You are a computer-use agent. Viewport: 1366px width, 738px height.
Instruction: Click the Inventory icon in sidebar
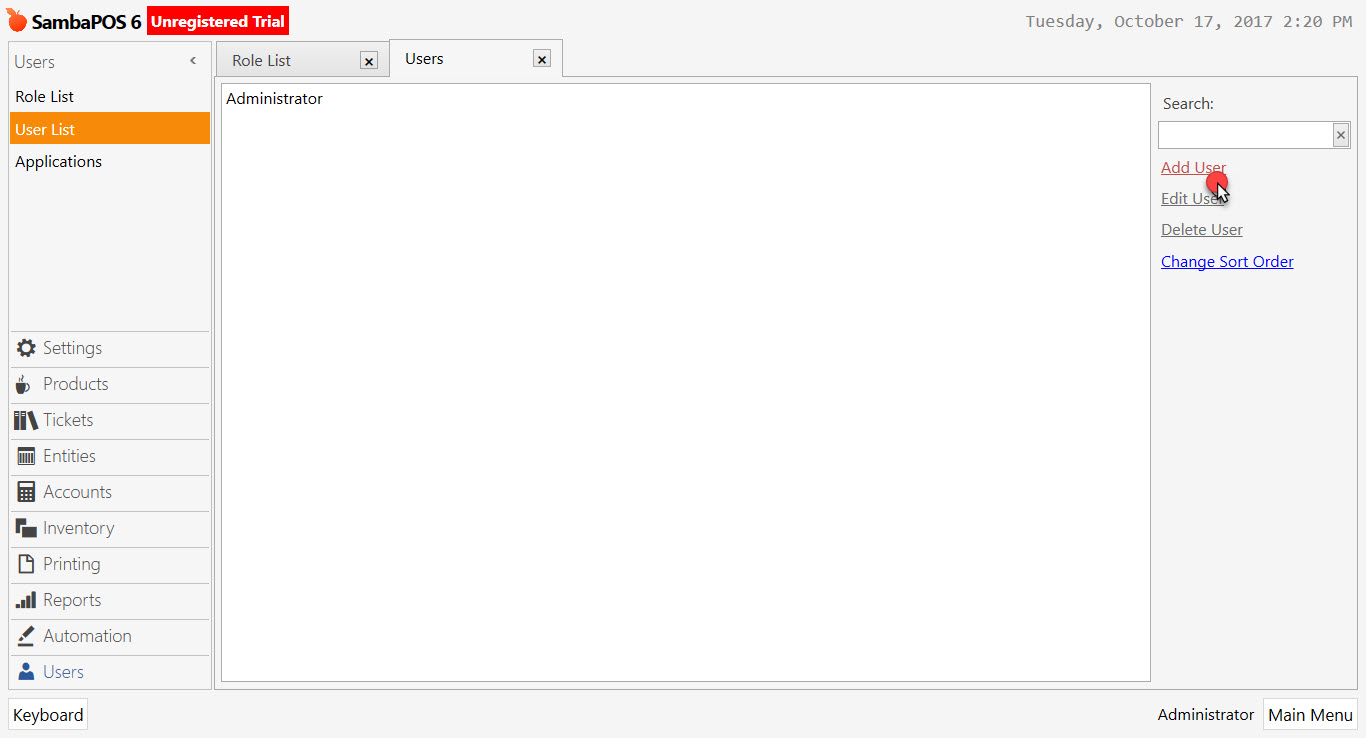(x=26, y=528)
